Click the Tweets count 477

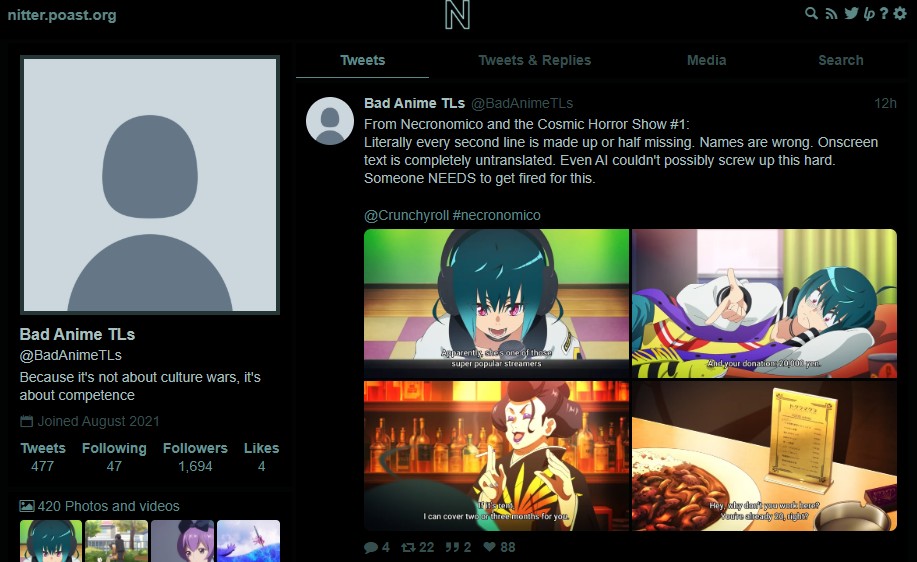[42, 466]
